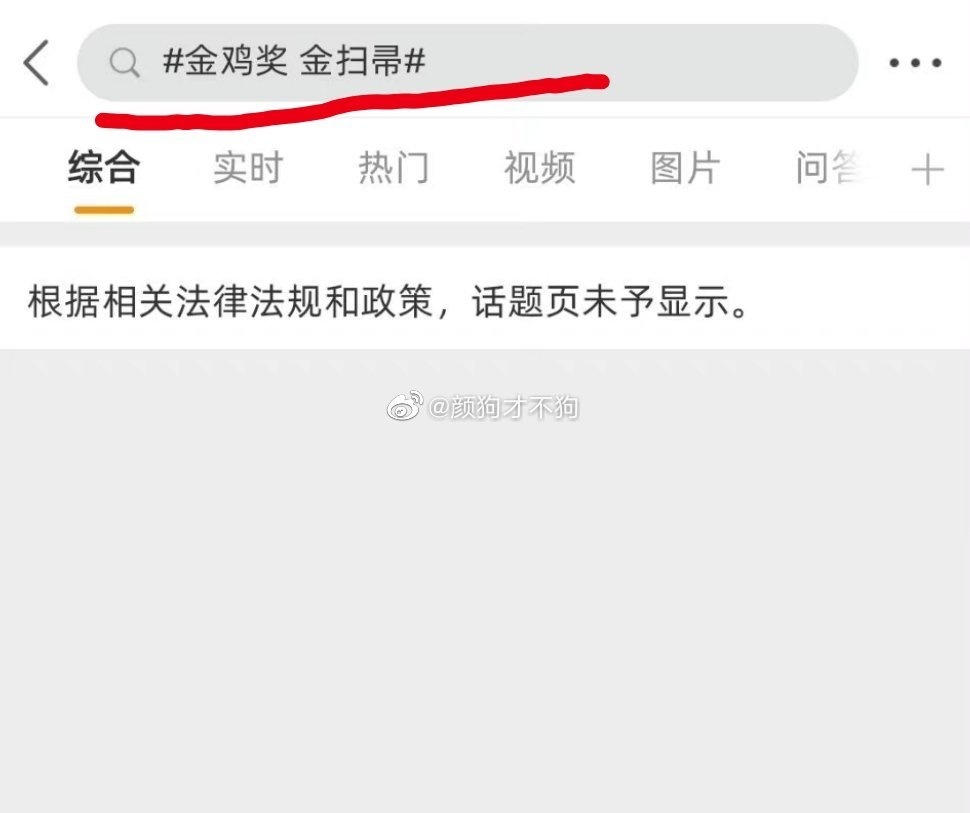This screenshot has height=813, width=970.
Task: Tap the magnifying glass search icon
Action: tap(124, 62)
